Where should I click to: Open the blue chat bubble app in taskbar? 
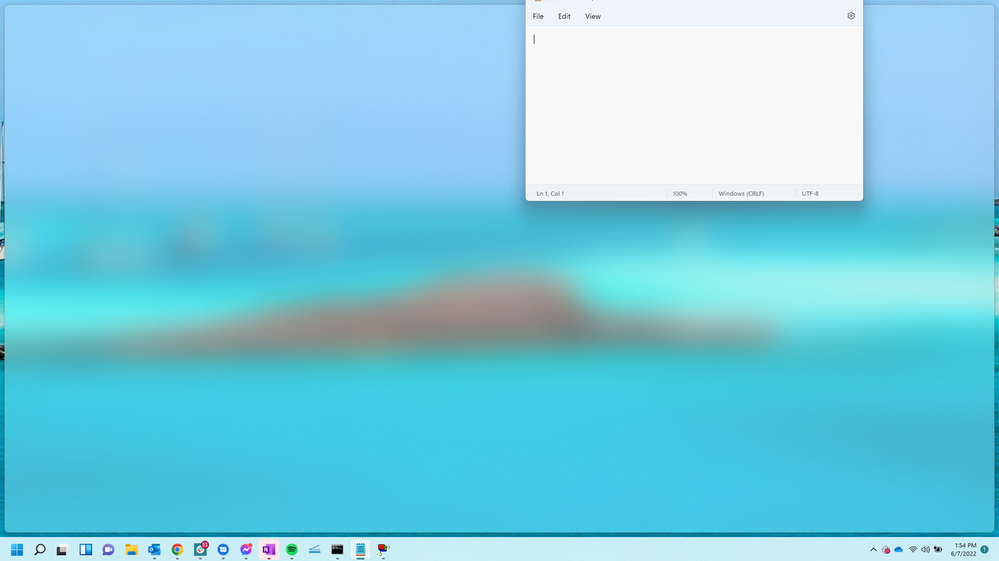tap(223, 550)
